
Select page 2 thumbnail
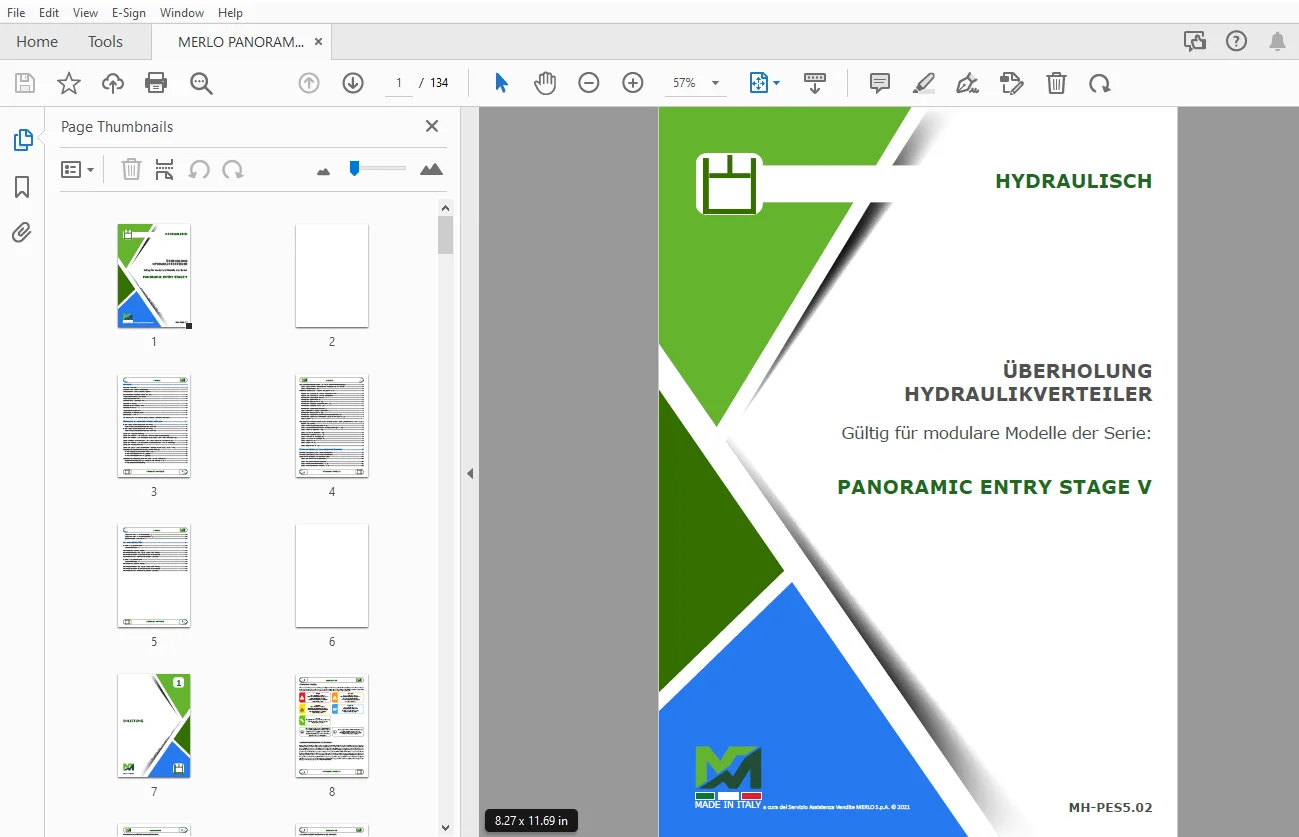[x=332, y=276]
